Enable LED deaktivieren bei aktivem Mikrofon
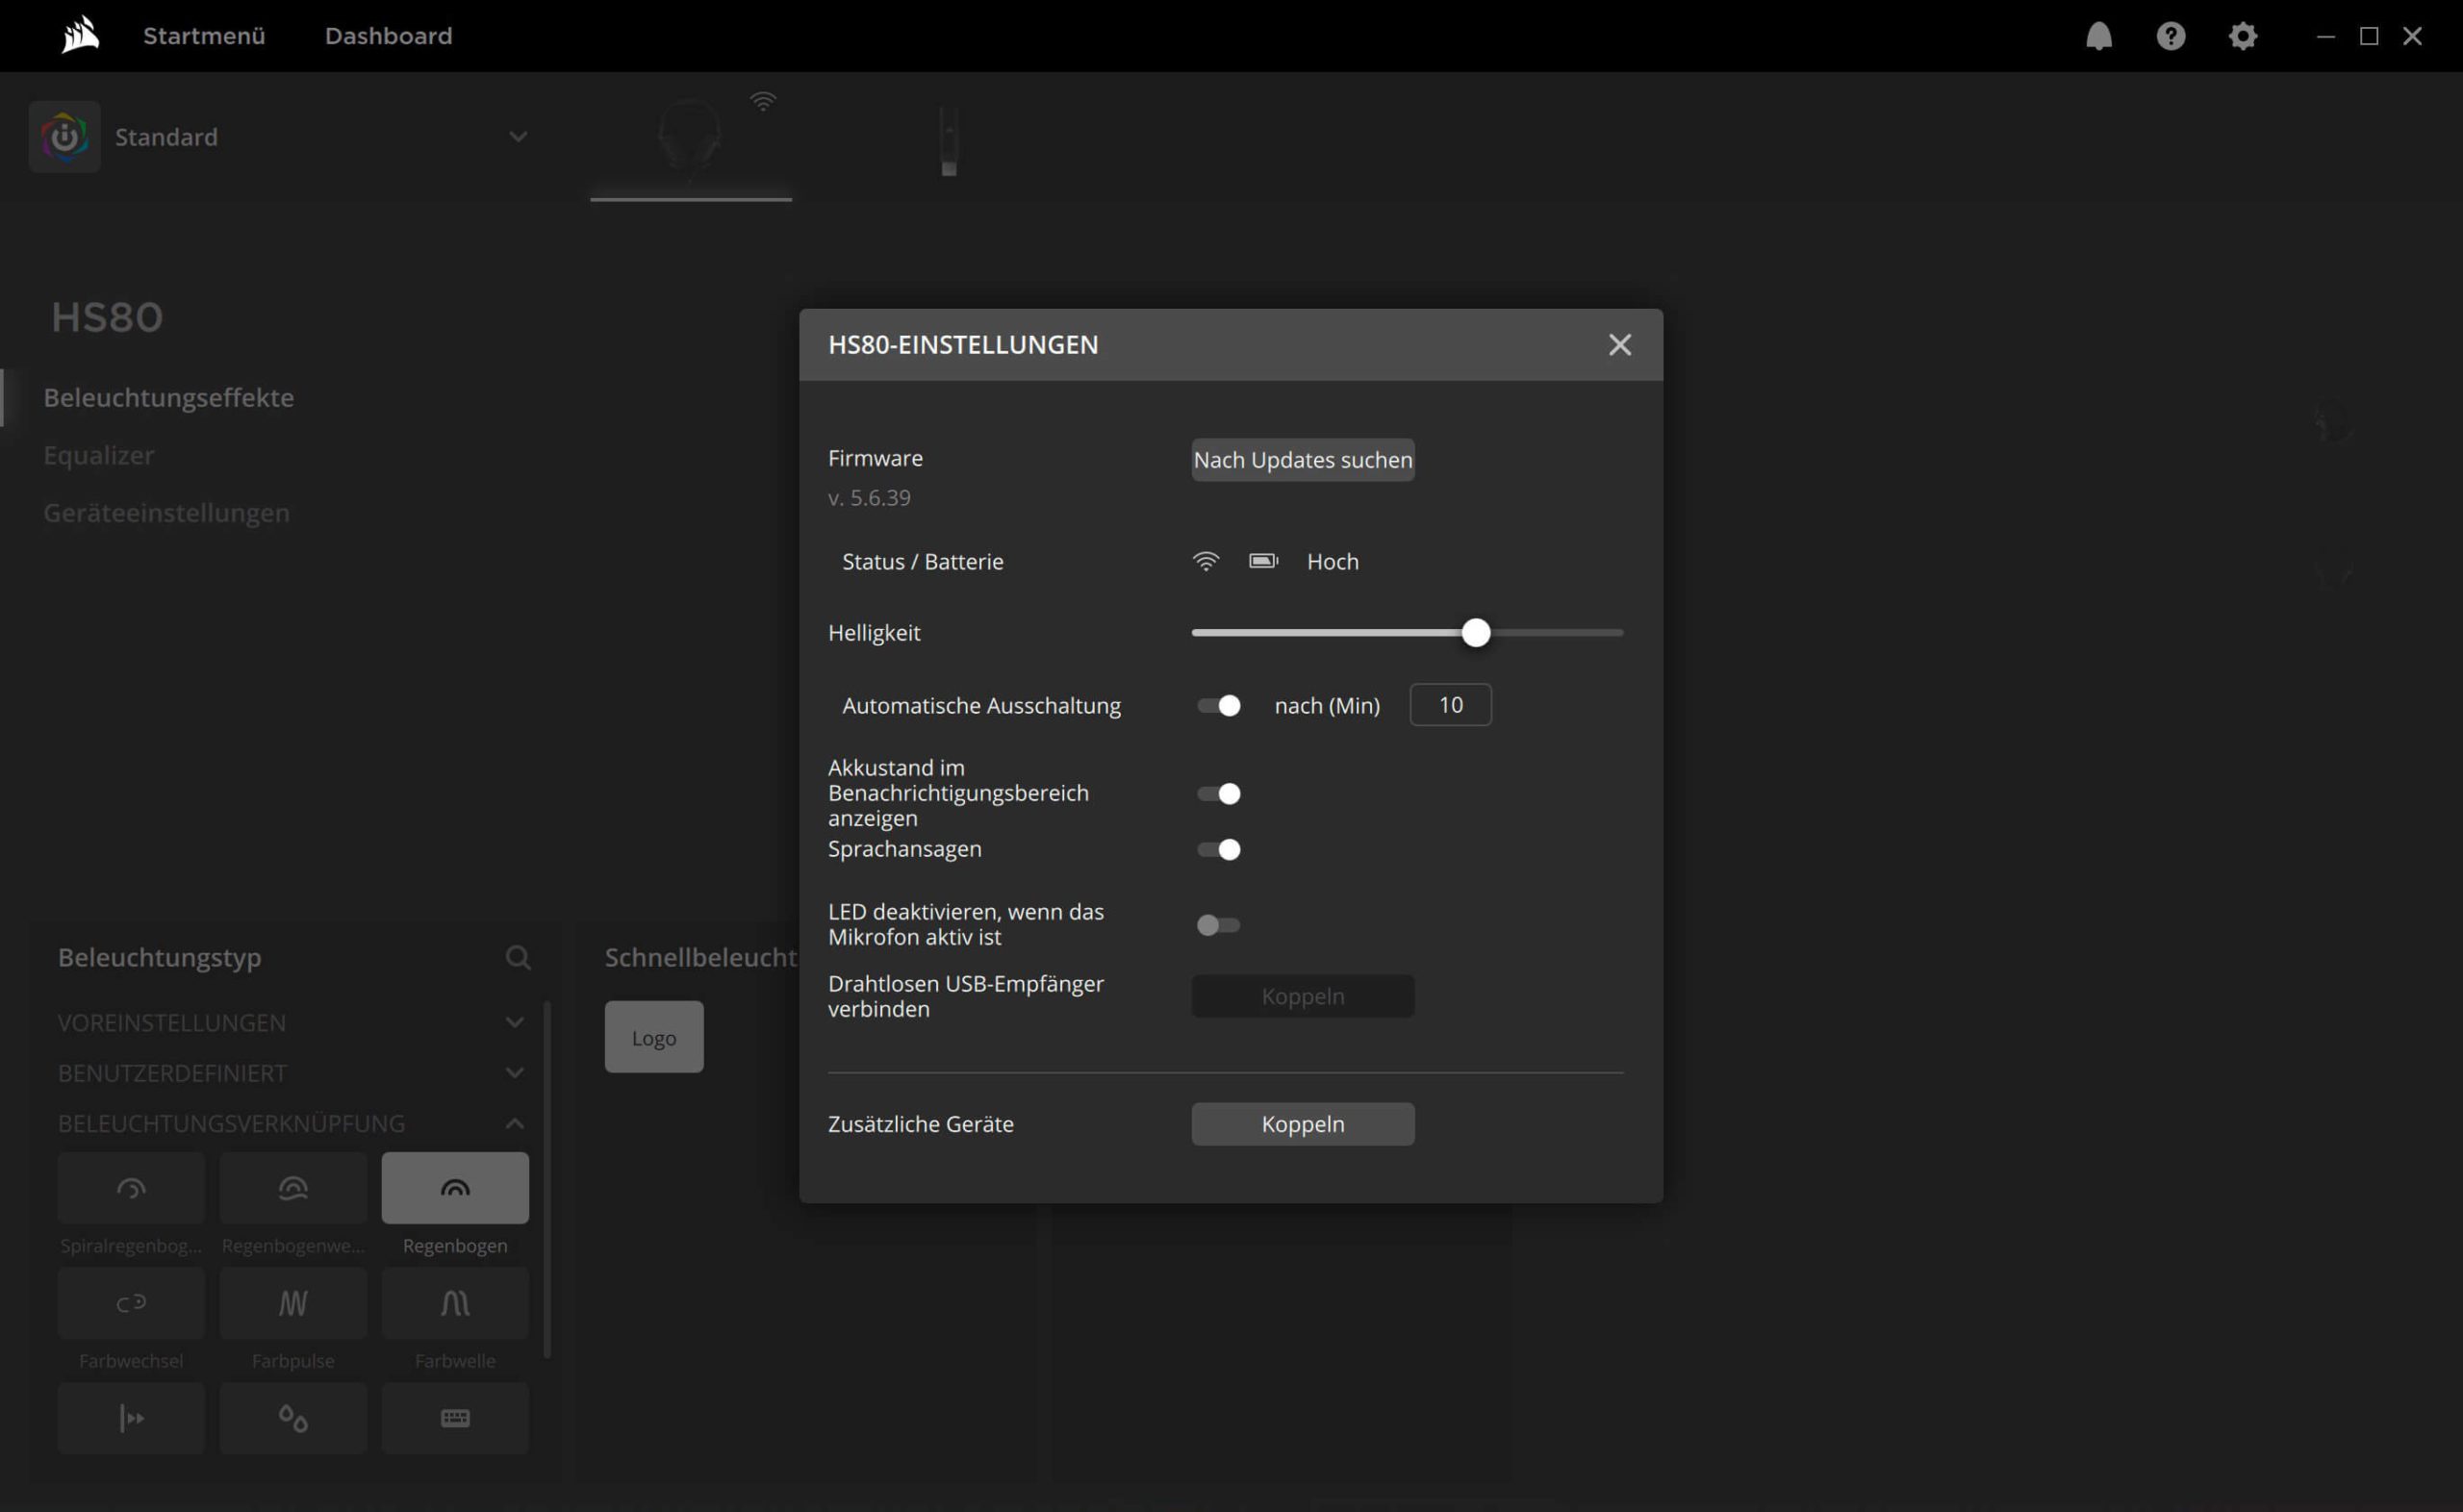The height and width of the screenshot is (1512, 2463). [x=1218, y=925]
